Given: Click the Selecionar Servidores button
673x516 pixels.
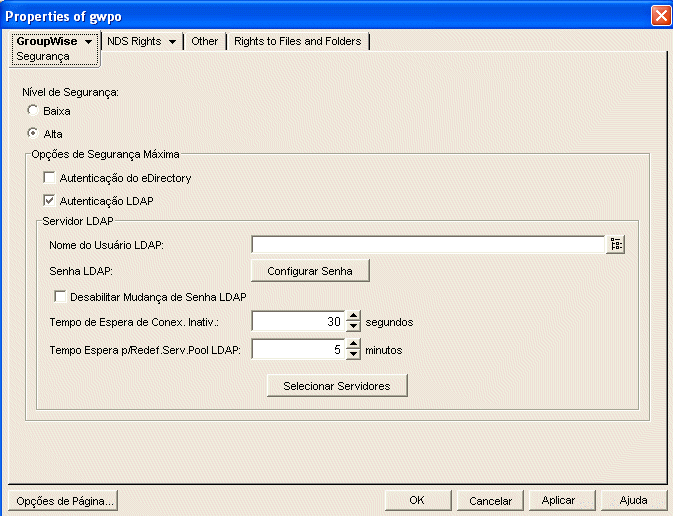Looking at the screenshot, I should point(337,386).
